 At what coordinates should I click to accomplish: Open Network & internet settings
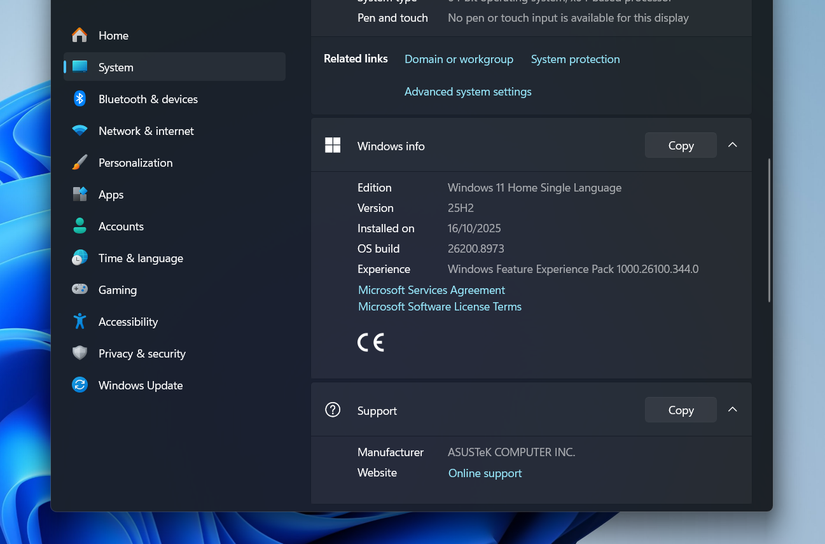[x=174, y=130]
